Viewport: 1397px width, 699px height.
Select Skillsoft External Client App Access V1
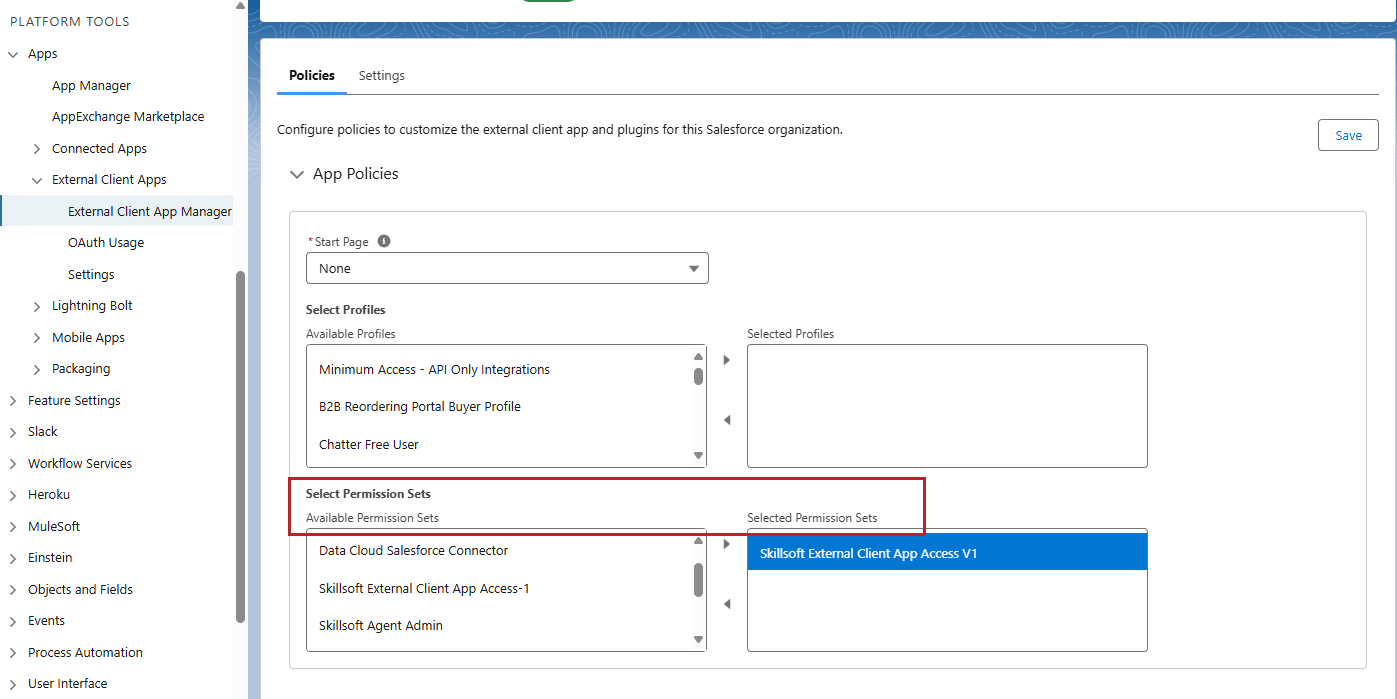(x=947, y=553)
